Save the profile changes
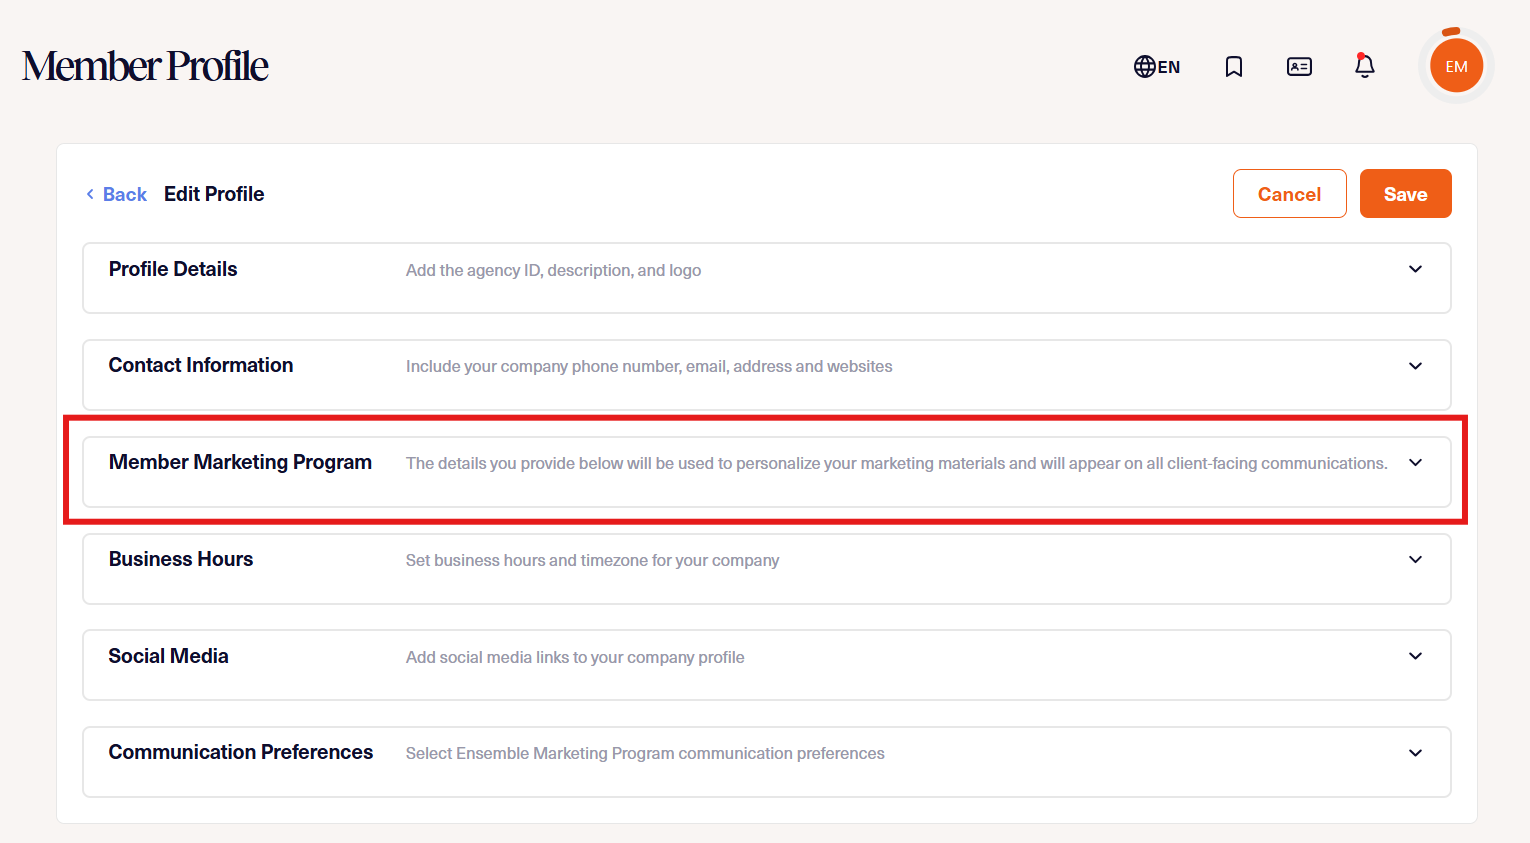This screenshot has width=1530, height=843. [1405, 194]
